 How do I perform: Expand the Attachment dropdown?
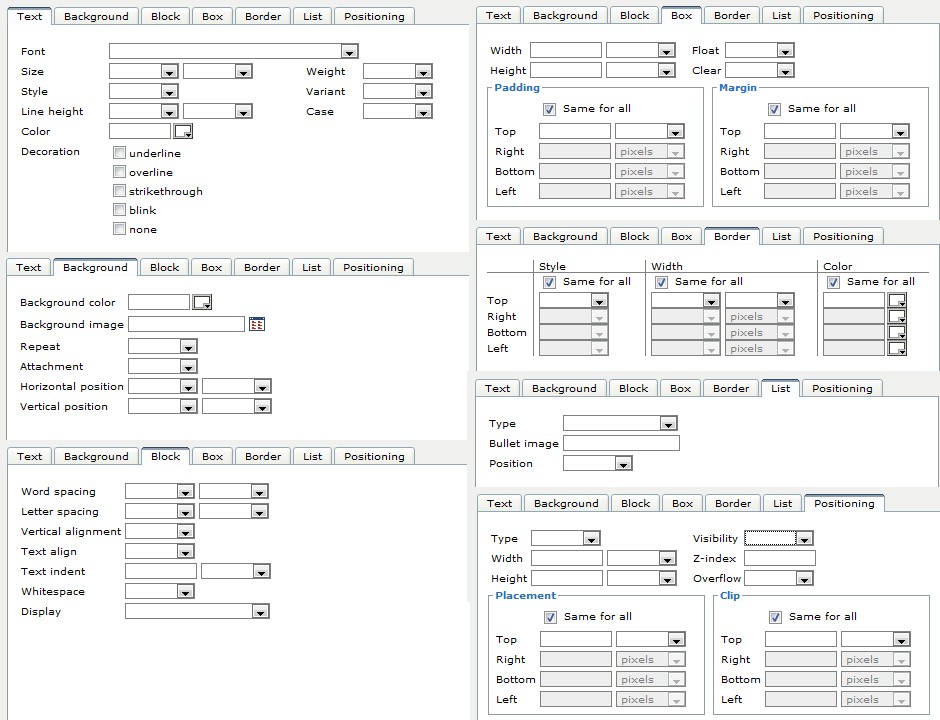pos(162,366)
